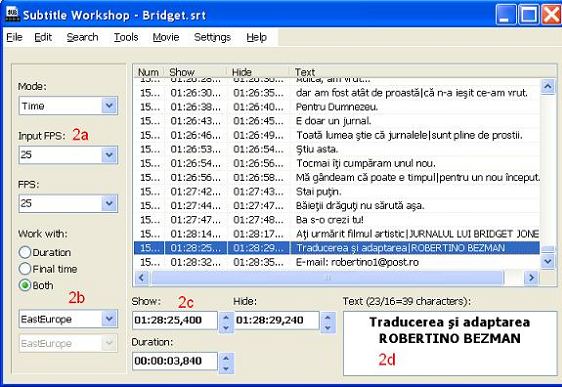Click the horizontal scrollbar thumb in list
The image size is (562, 387).
327,277
